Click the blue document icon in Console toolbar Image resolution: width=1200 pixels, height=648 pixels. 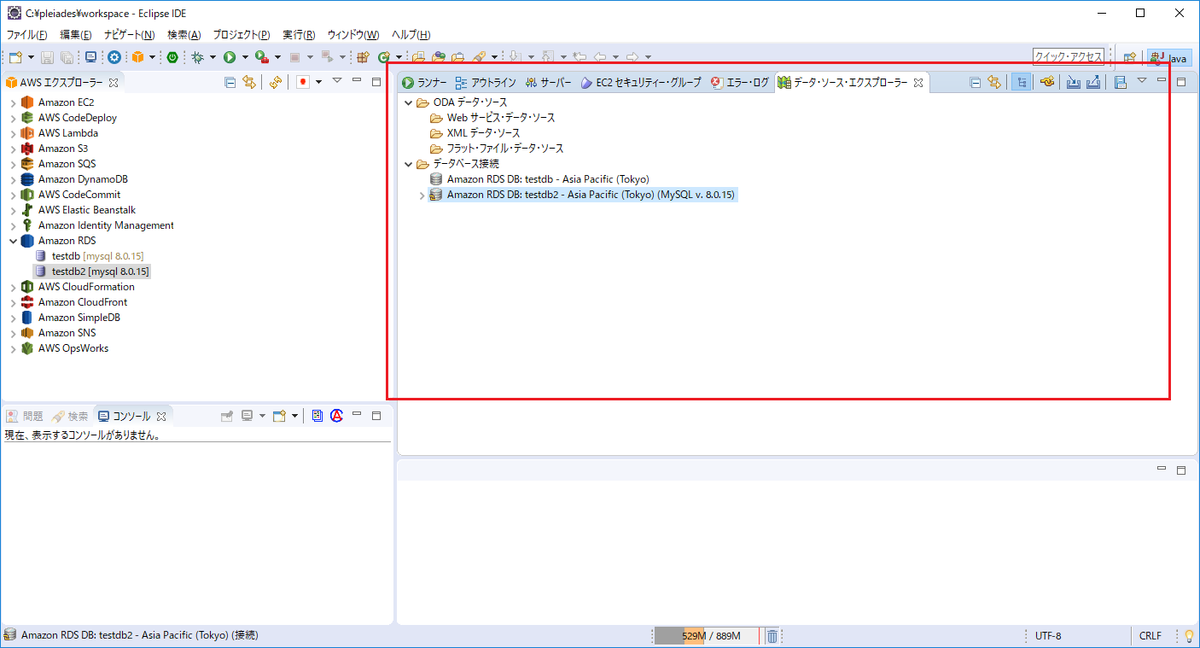(x=317, y=415)
